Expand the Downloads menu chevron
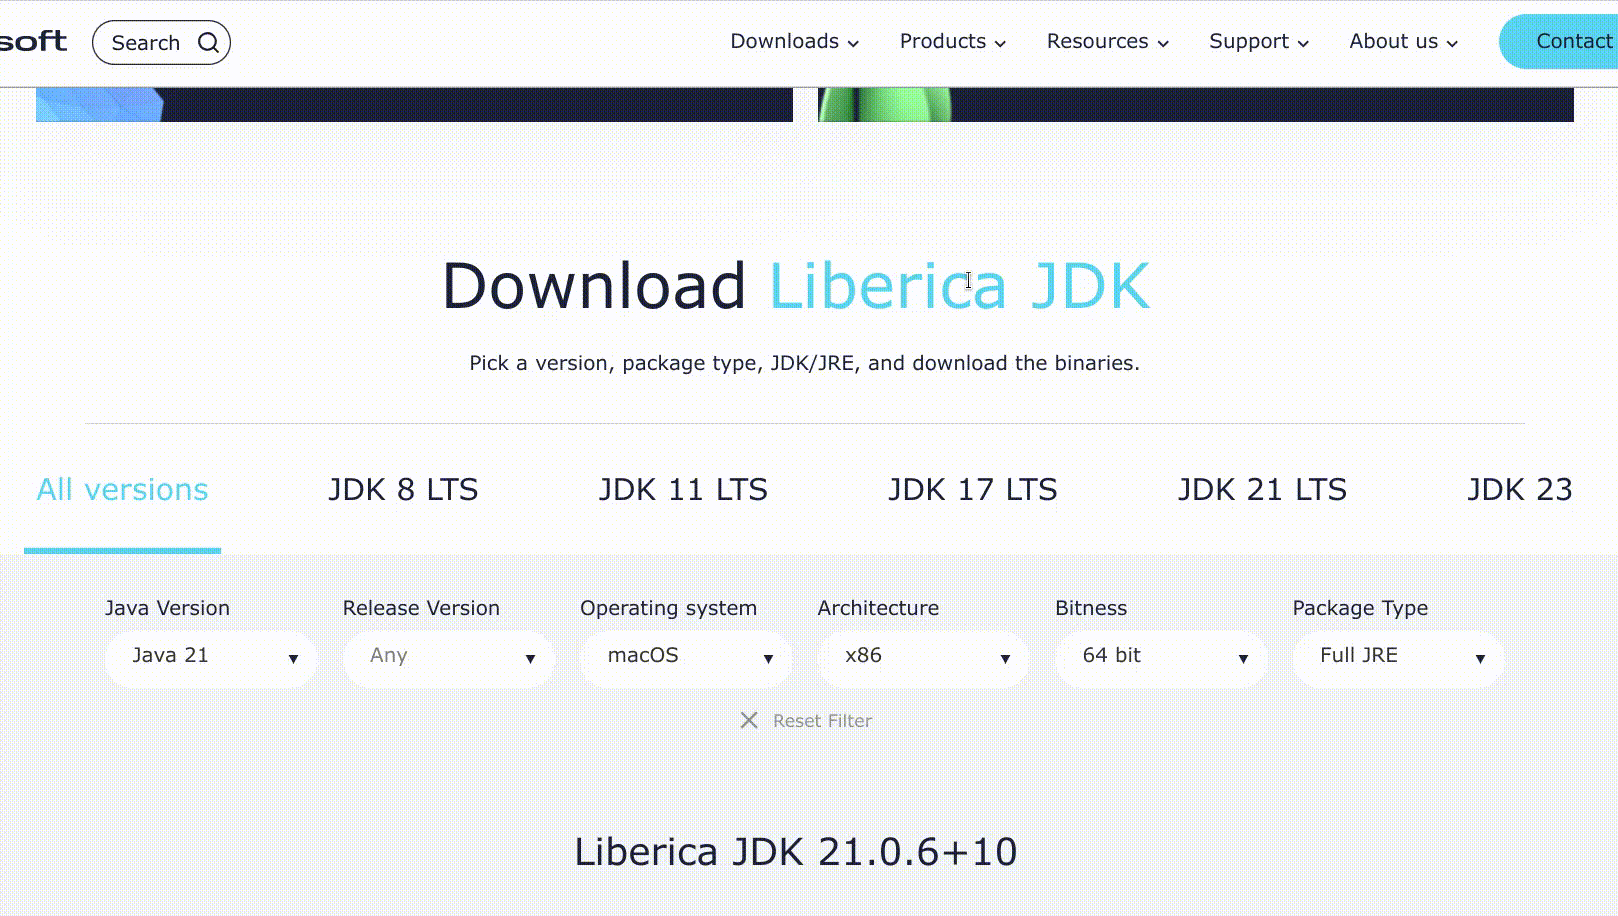 pos(853,43)
